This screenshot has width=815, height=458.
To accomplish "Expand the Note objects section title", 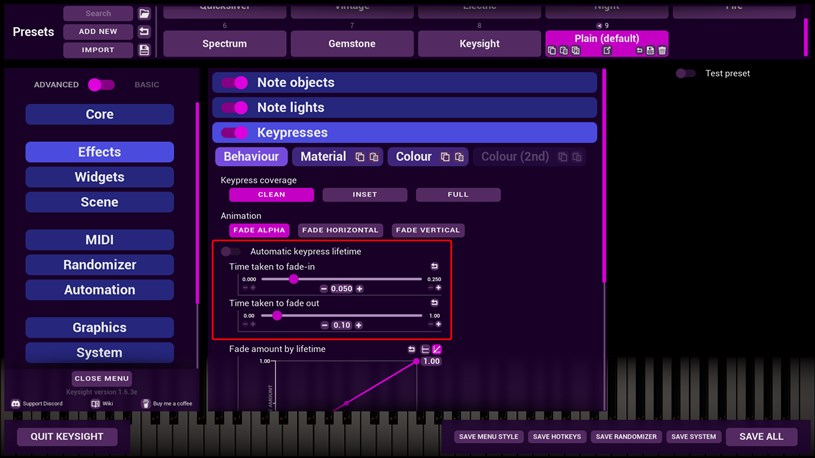I will coord(296,83).
